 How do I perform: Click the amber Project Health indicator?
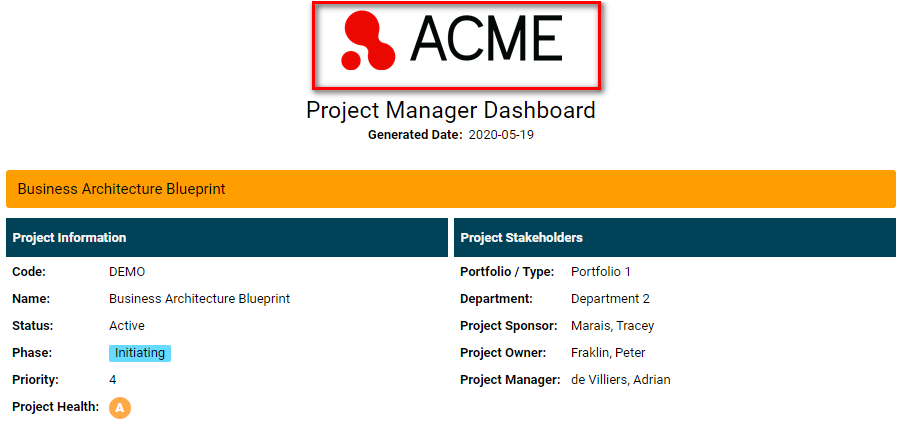tap(120, 407)
